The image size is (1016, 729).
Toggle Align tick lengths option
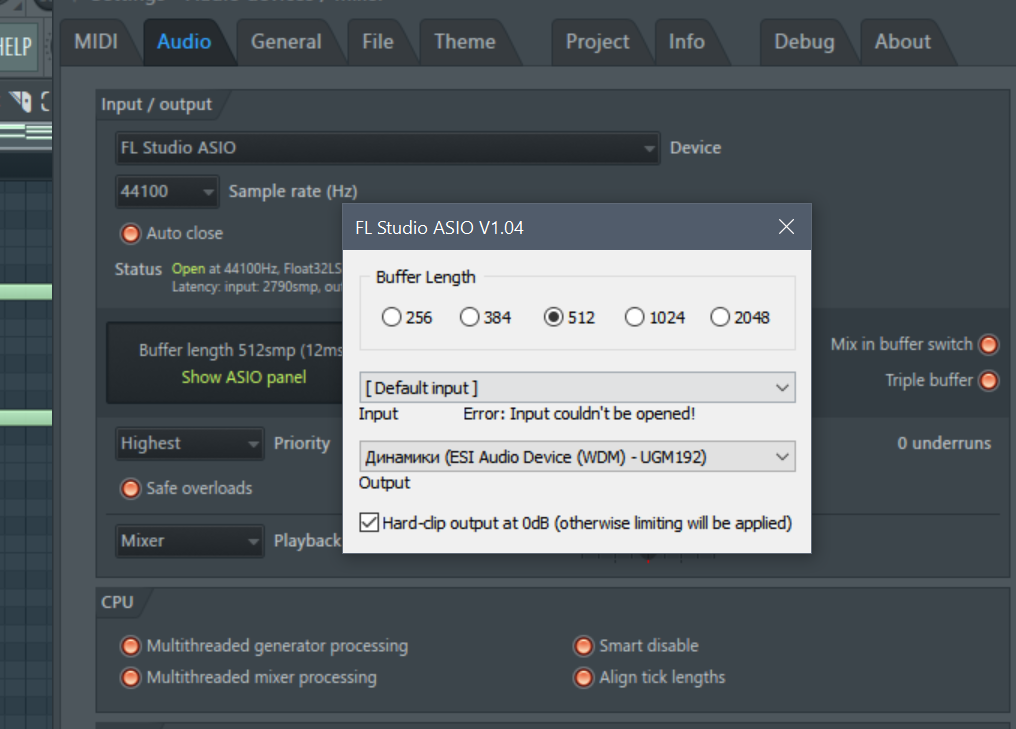(x=583, y=678)
